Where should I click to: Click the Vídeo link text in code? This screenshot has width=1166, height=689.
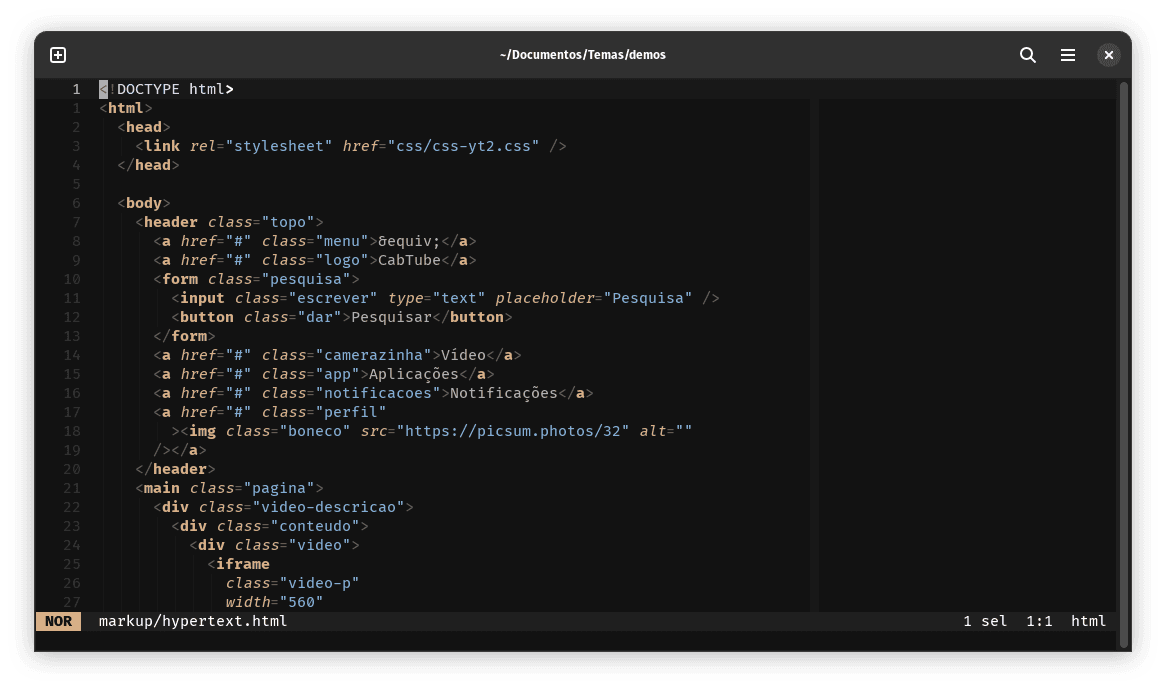click(x=463, y=355)
